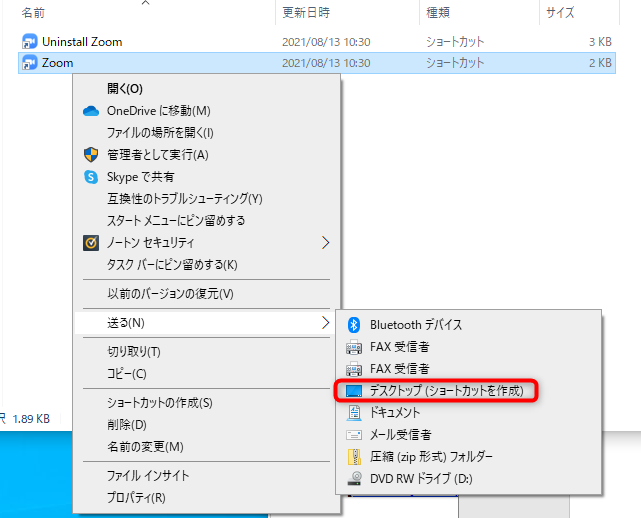The height and width of the screenshot is (518, 641).
Task: Select 送る(N) menu entry
Action: point(206,323)
